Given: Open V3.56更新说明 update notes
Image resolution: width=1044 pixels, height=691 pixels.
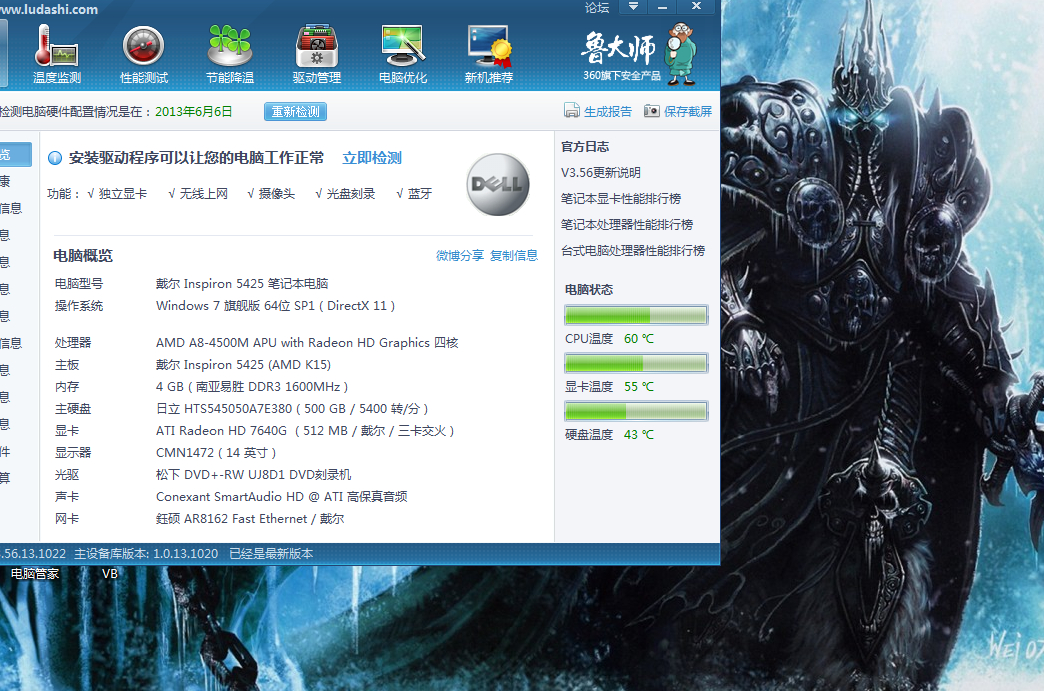Looking at the screenshot, I should point(601,172).
